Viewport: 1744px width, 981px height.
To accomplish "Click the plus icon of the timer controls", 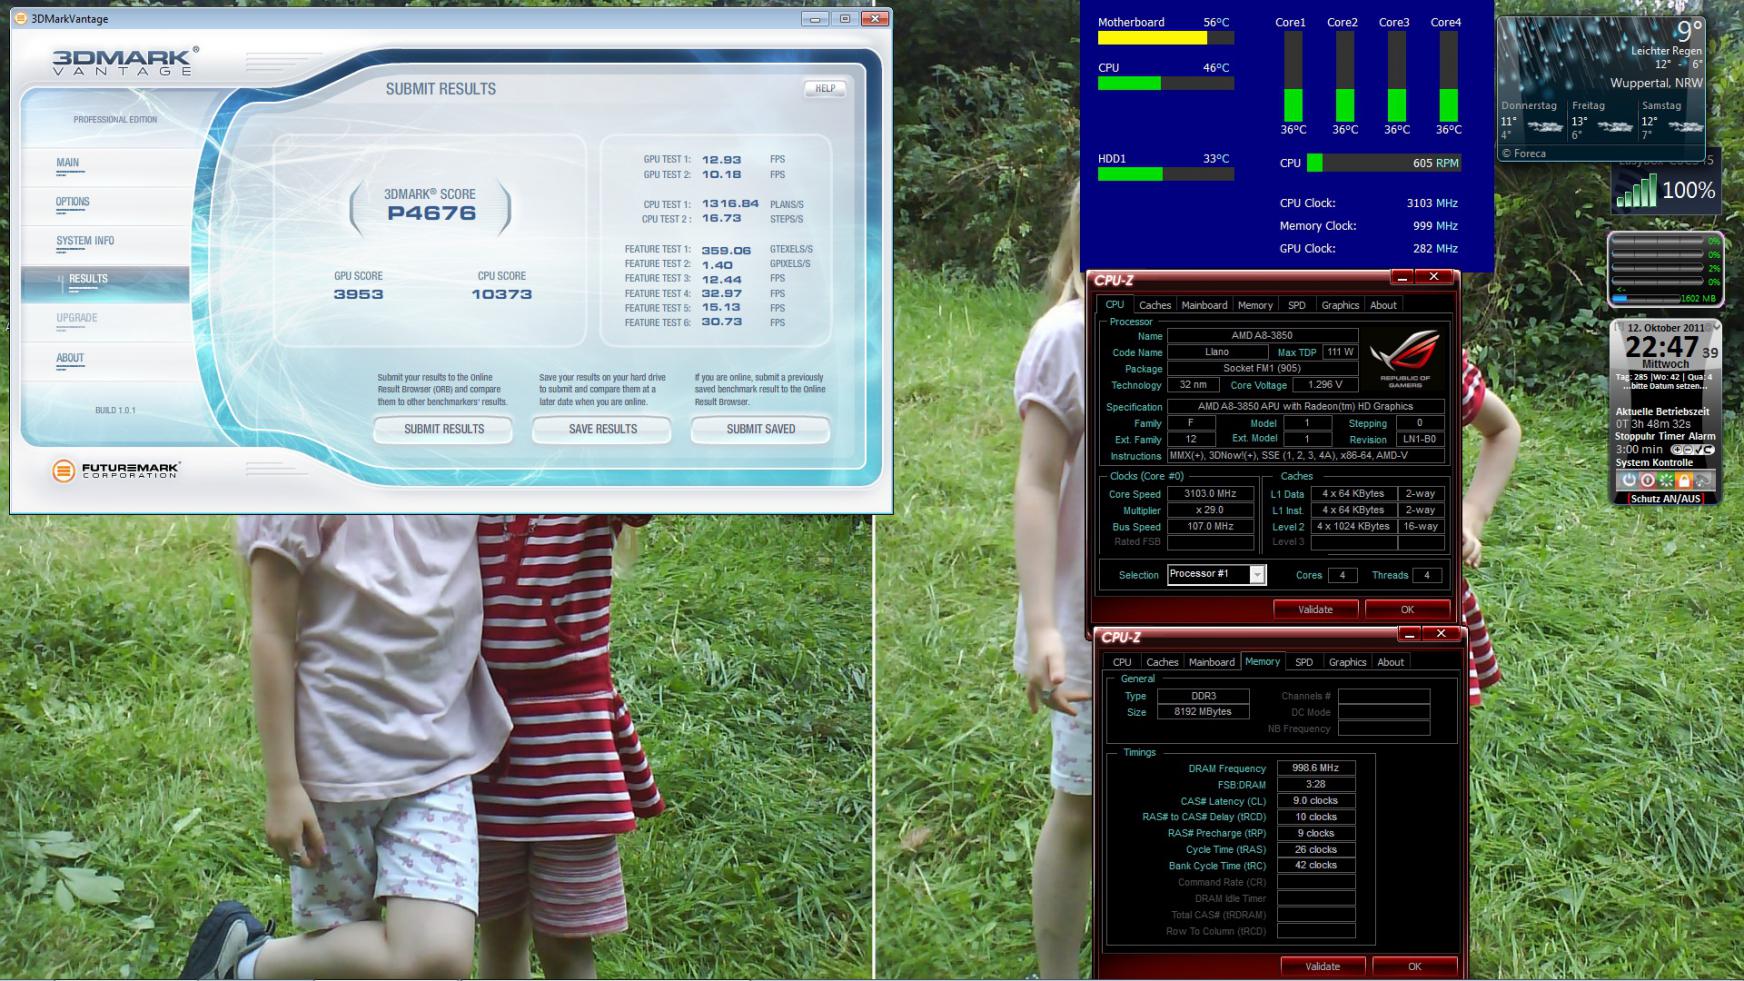I will 1677,449.
